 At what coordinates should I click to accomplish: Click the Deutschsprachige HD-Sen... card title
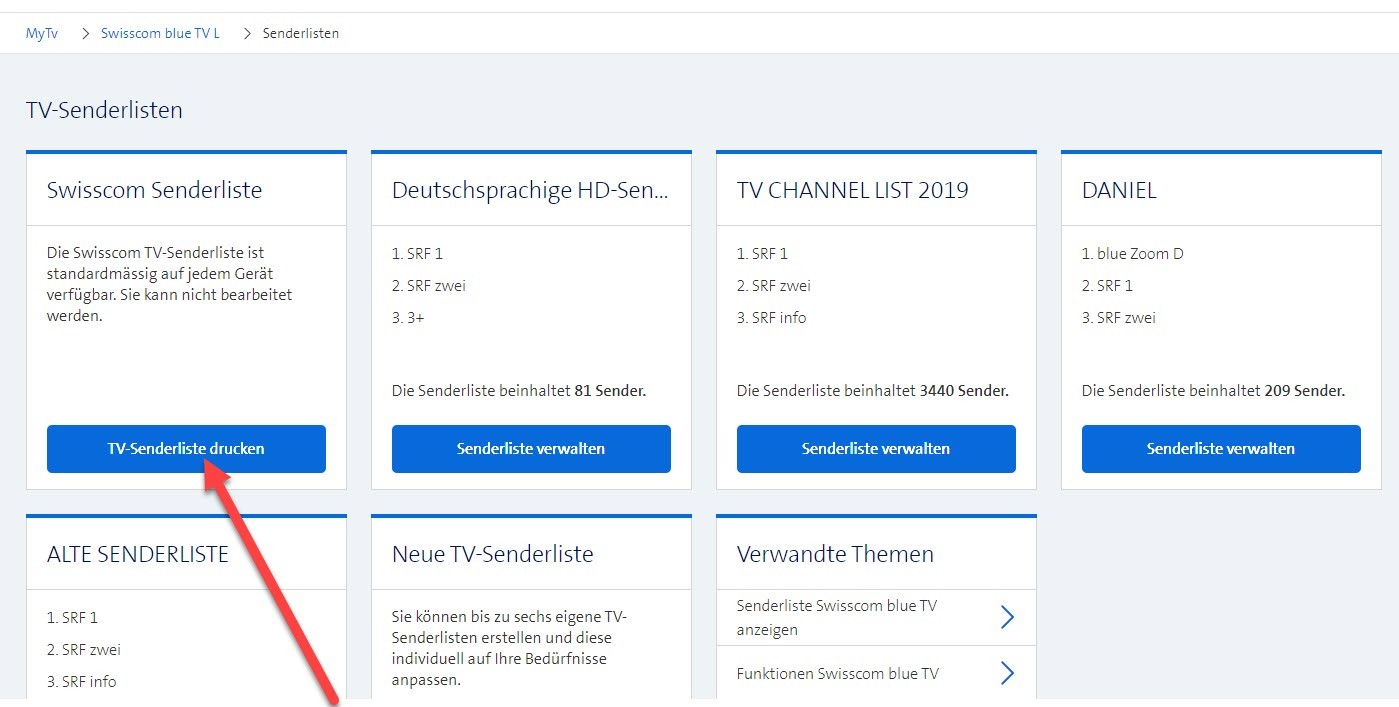click(530, 190)
